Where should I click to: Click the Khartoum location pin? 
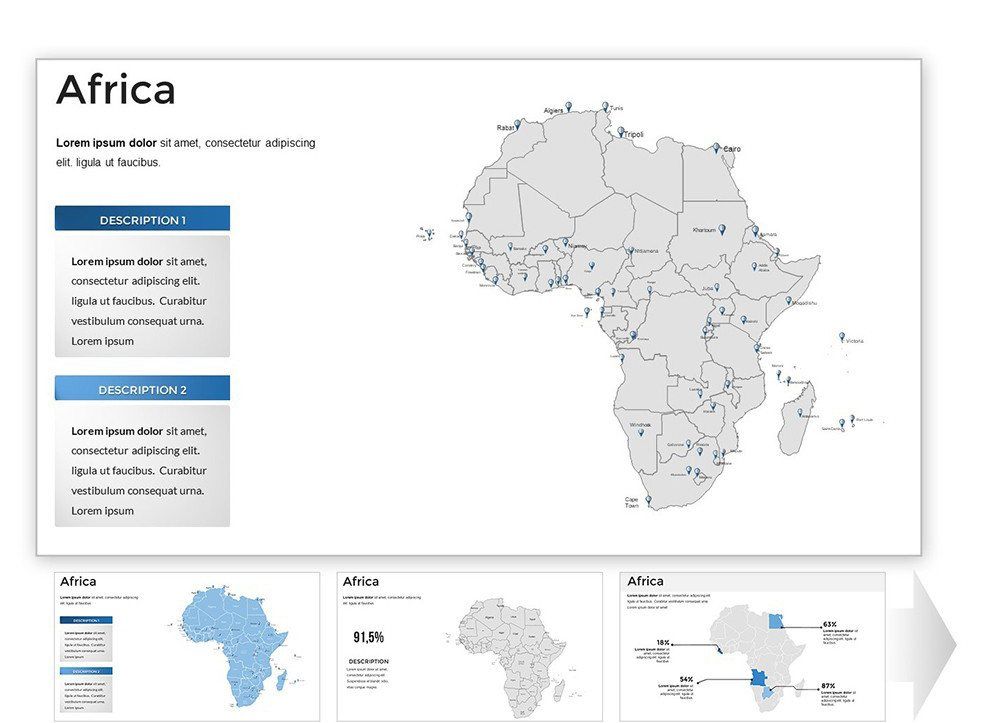[x=722, y=229]
